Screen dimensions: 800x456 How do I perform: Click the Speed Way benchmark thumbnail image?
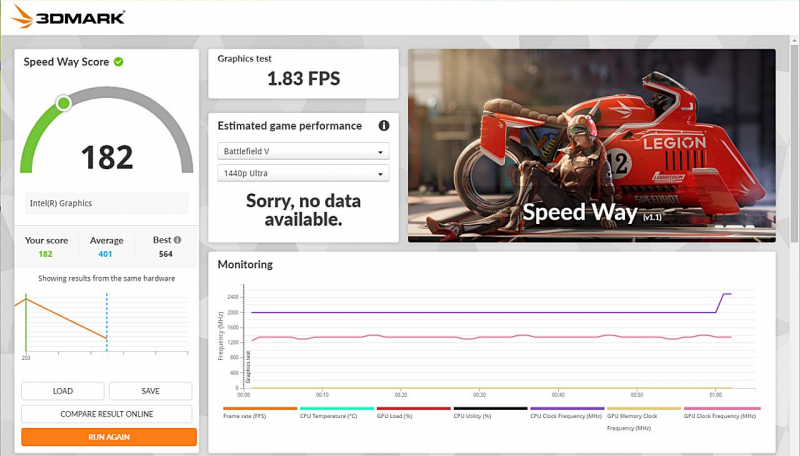[591, 145]
